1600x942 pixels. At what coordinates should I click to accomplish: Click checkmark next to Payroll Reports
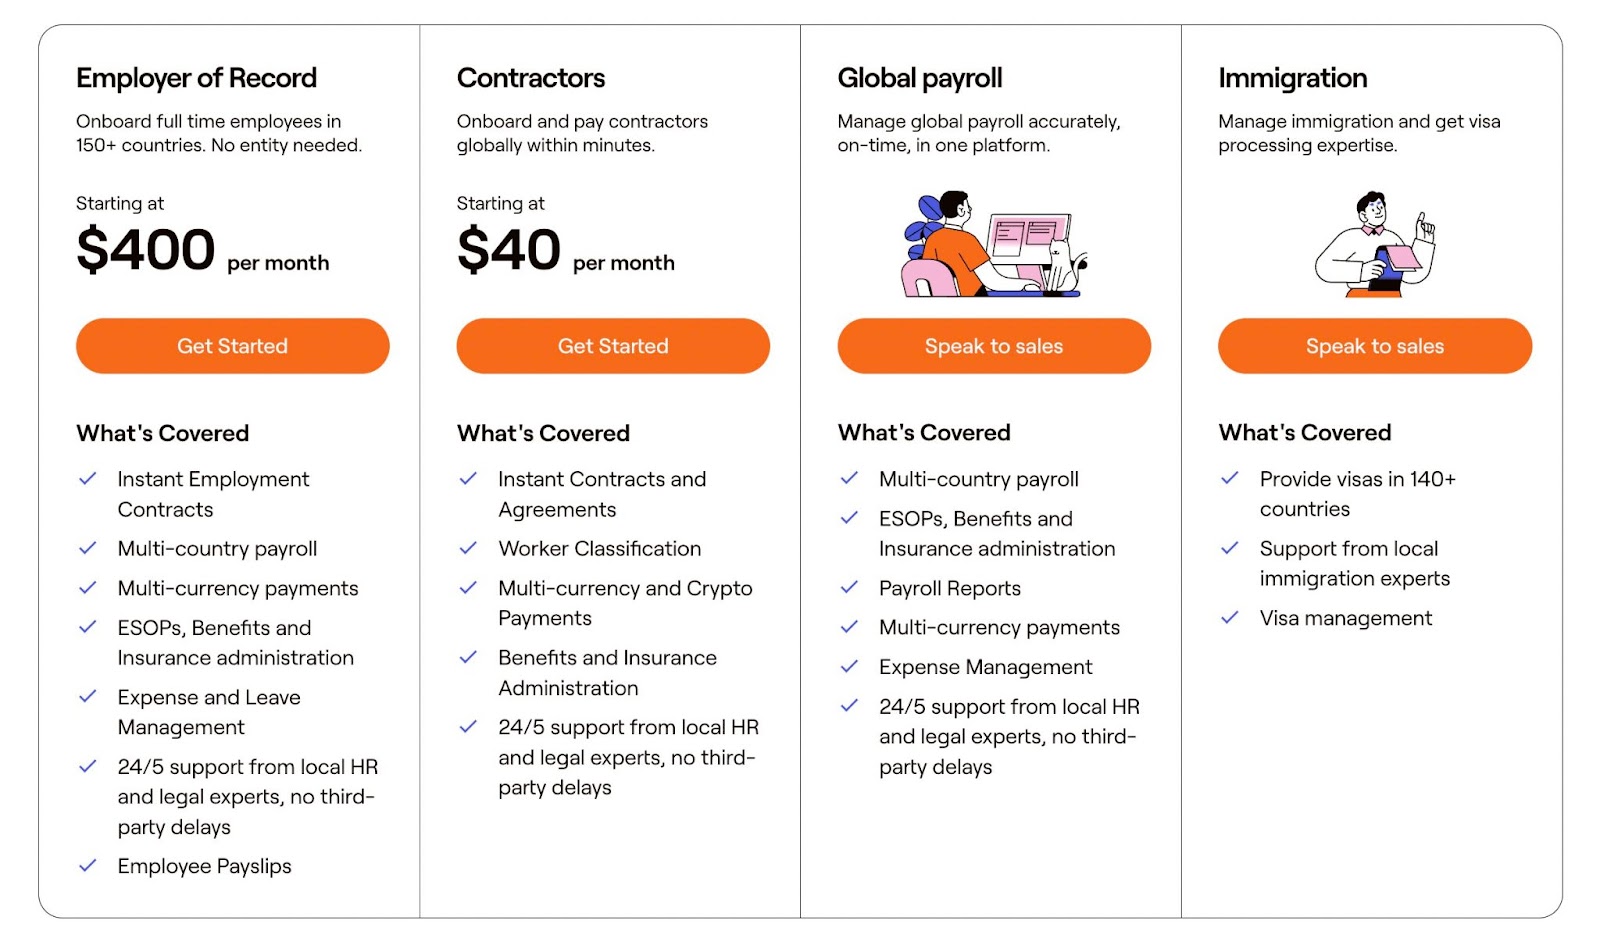[849, 587]
